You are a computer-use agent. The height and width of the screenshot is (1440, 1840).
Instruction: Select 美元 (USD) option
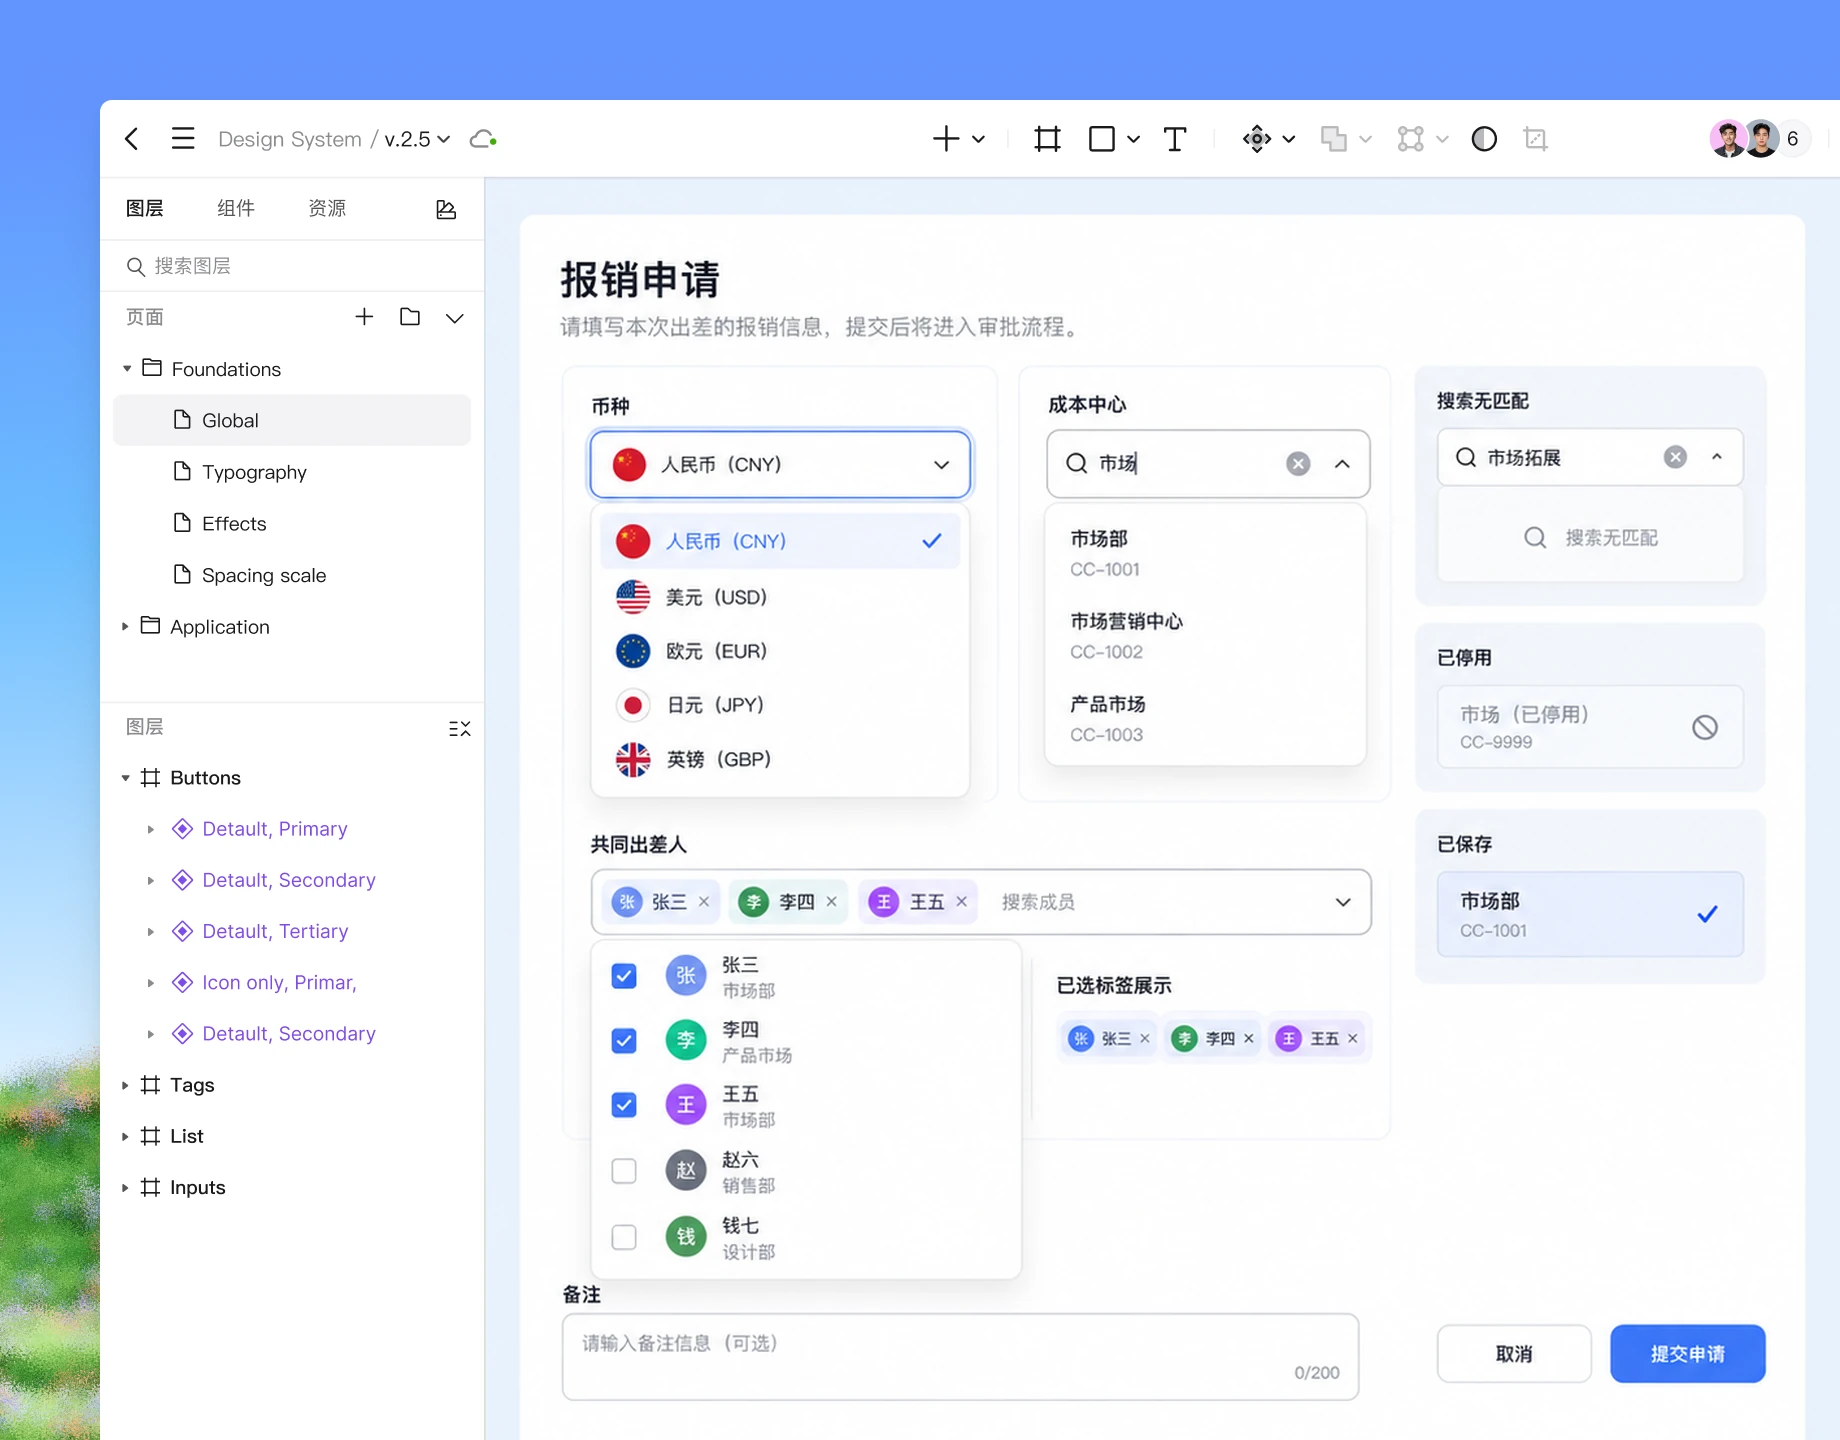(780, 597)
